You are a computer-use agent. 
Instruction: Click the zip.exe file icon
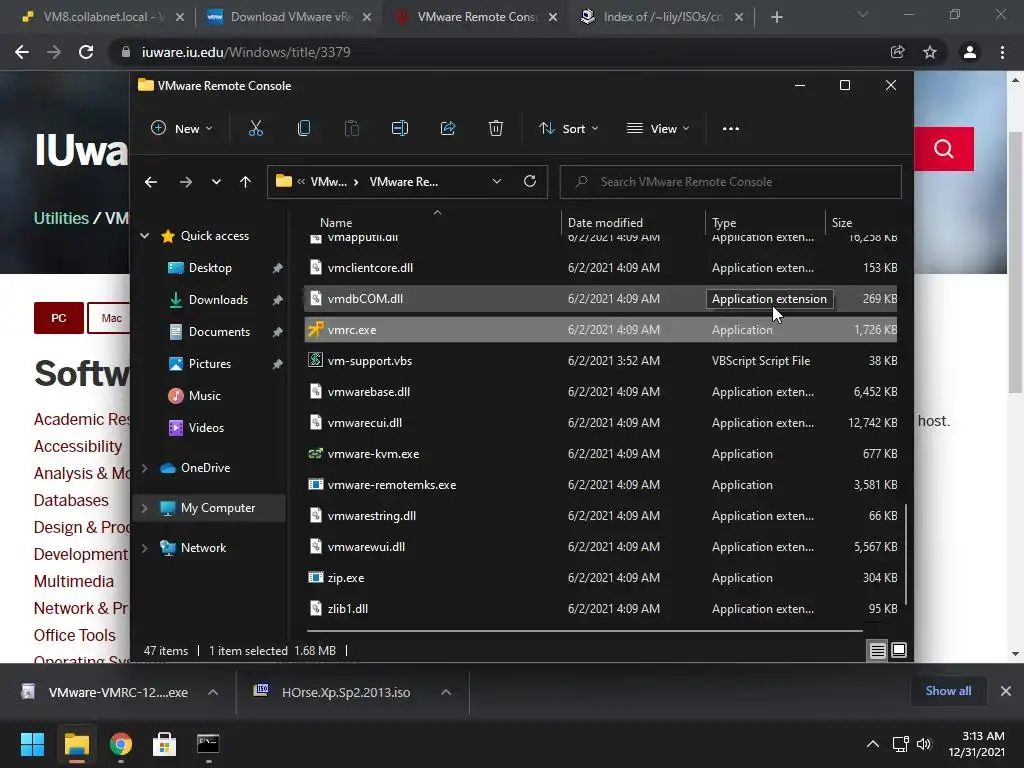click(315, 577)
